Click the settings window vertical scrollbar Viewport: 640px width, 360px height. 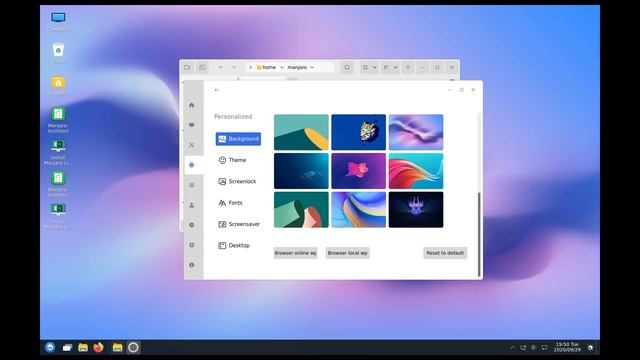point(479,235)
